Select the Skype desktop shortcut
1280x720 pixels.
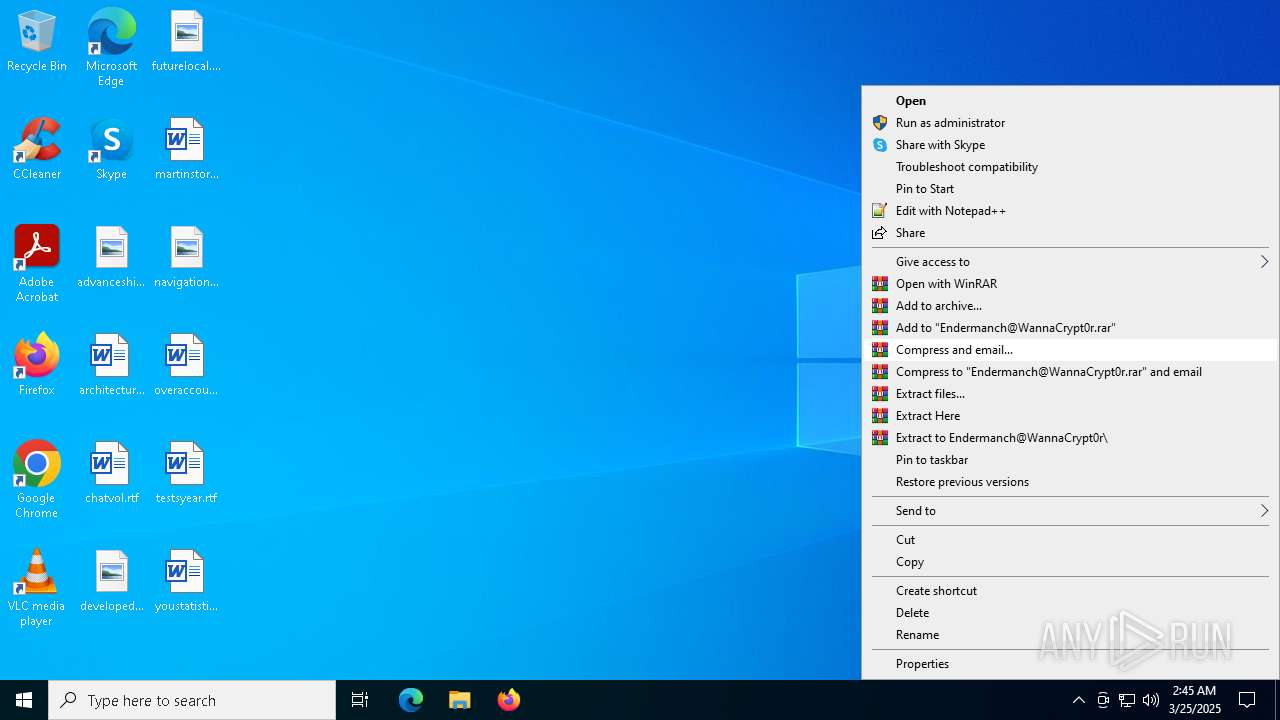[x=111, y=150]
